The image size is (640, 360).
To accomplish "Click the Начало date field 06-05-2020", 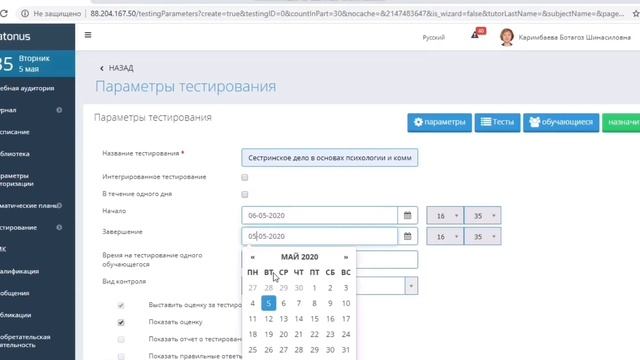I will [319, 216].
